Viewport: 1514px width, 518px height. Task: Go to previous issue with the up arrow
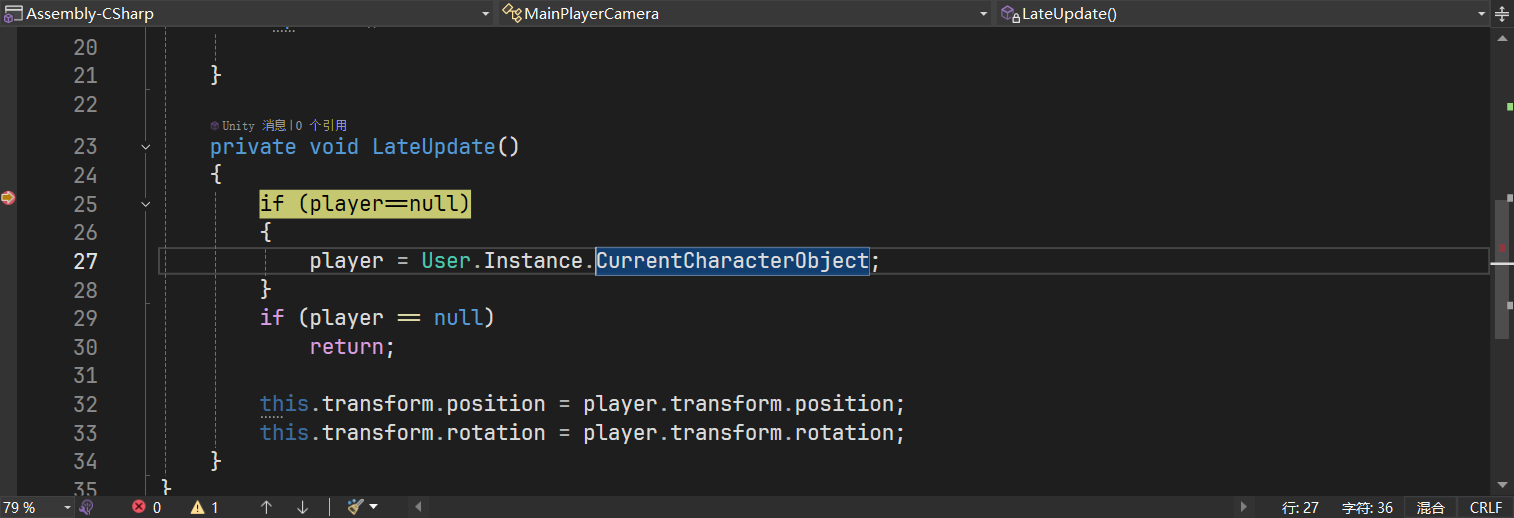click(266, 507)
